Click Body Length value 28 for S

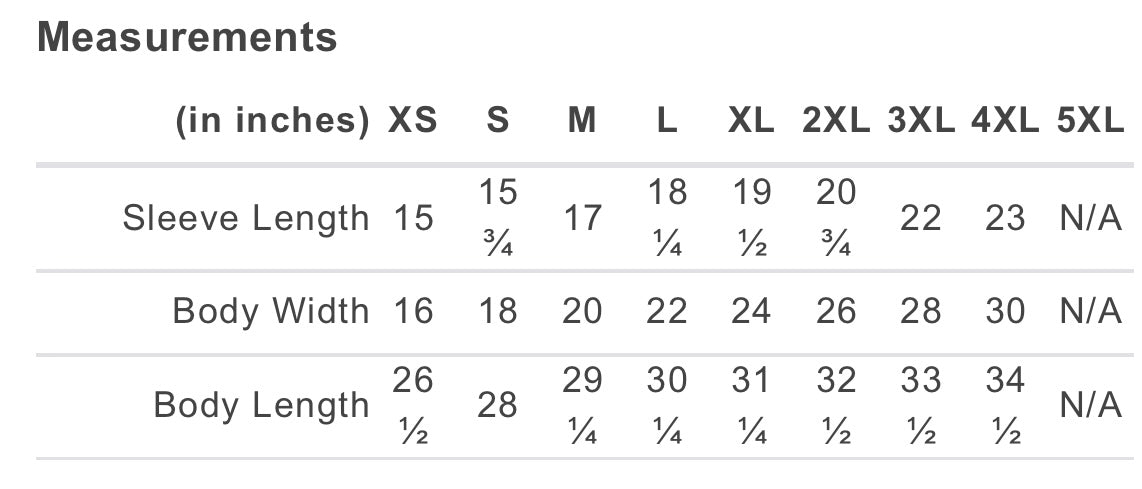[497, 405]
